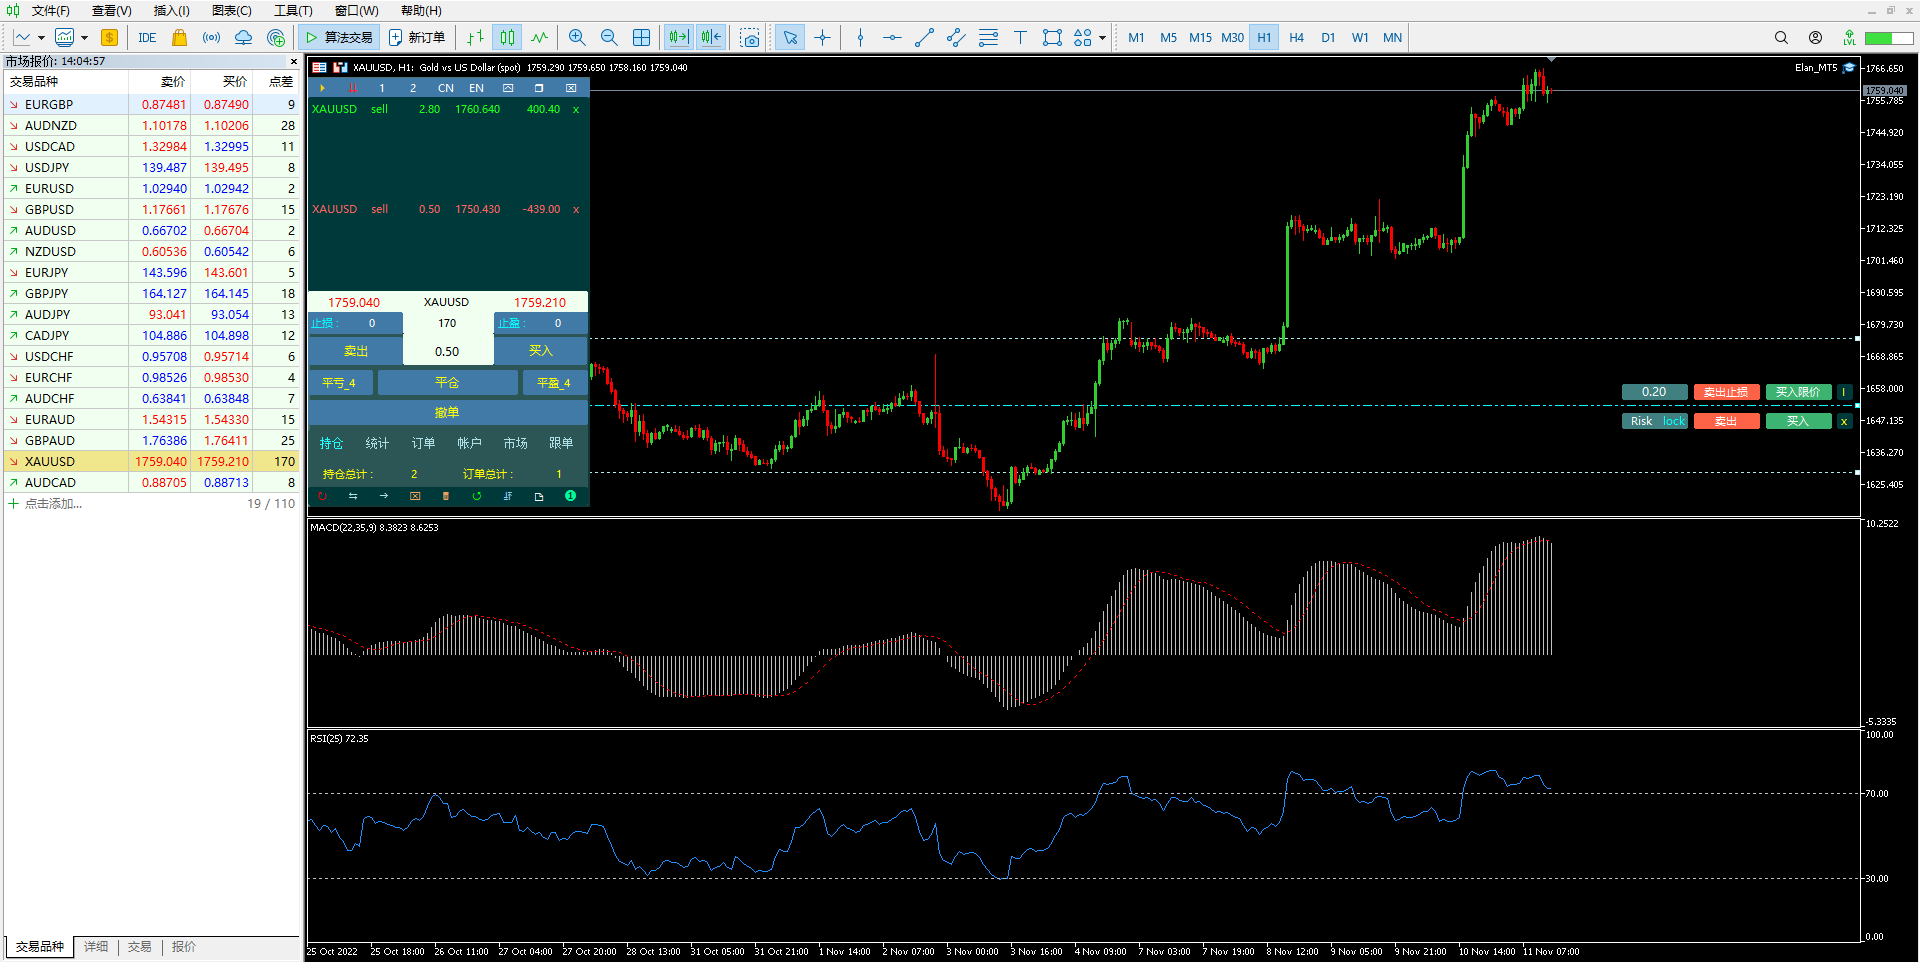1920x962 pixels.
Task: Select EURUSD symbol in Market Watch
Action: click(x=49, y=189)
